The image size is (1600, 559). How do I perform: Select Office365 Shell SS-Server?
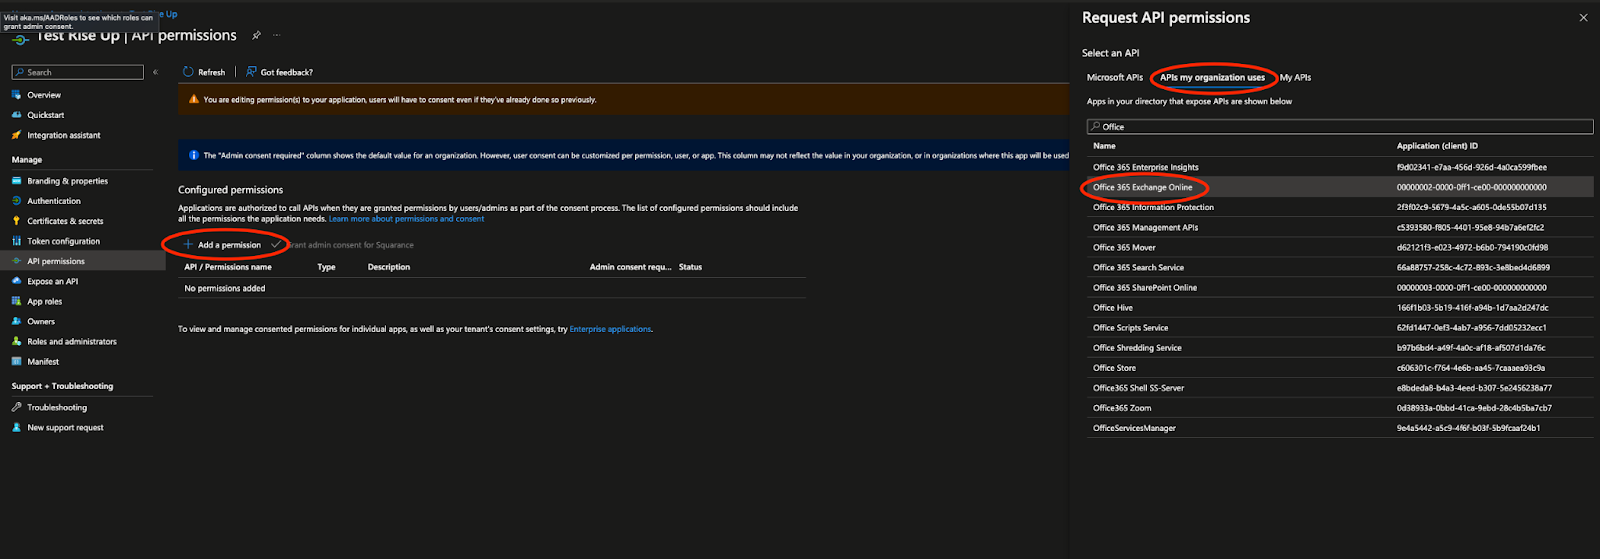(1340, 387)
